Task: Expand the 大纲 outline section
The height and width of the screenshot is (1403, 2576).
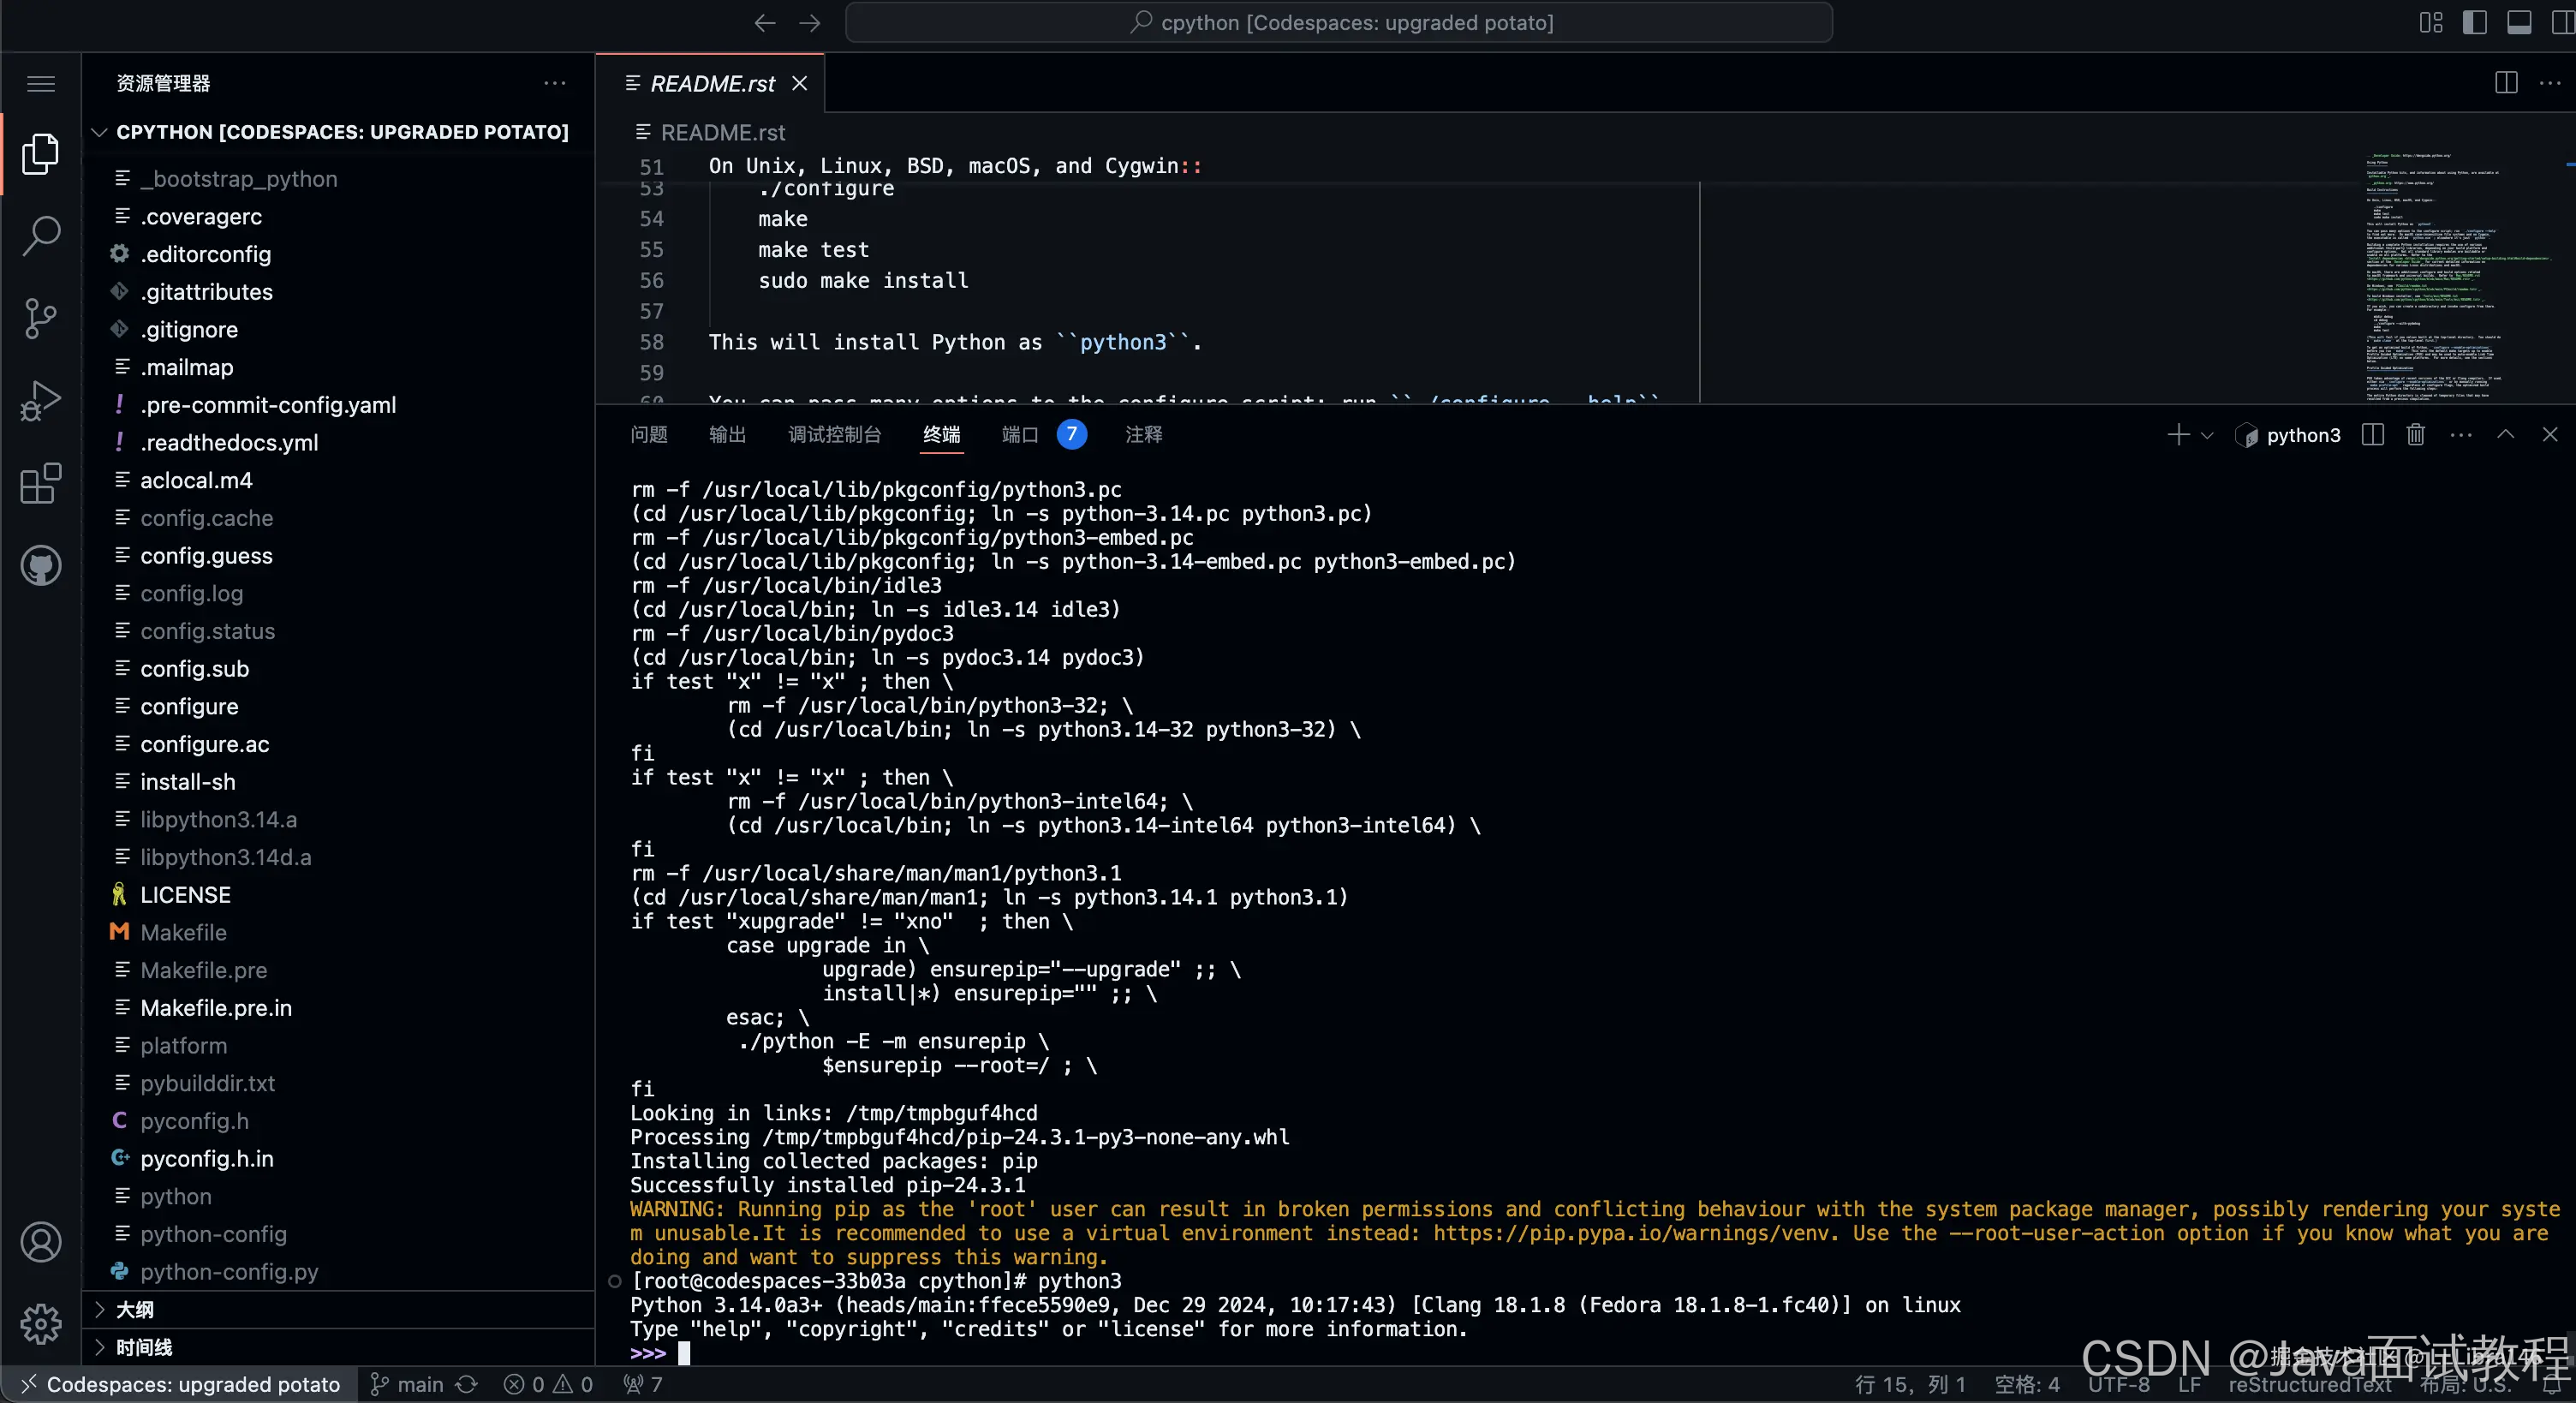Action: click(x=340, y=1310)
